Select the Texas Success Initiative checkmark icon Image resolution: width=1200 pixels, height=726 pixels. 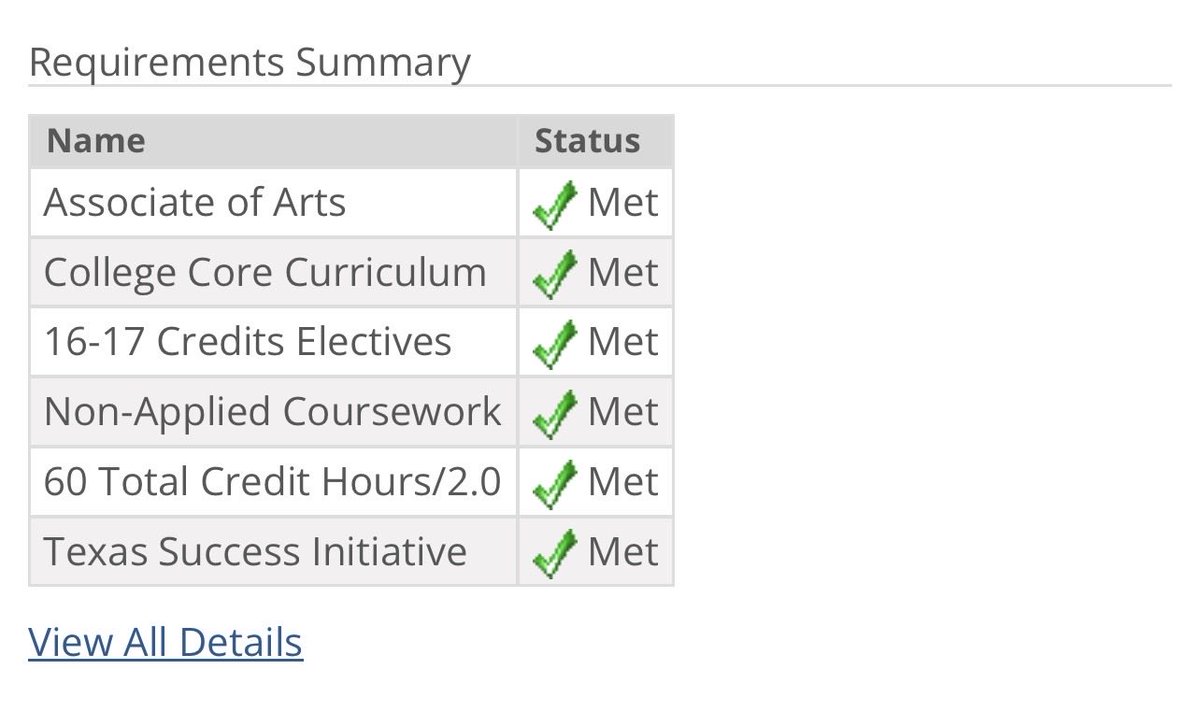(x=555, y=555)
